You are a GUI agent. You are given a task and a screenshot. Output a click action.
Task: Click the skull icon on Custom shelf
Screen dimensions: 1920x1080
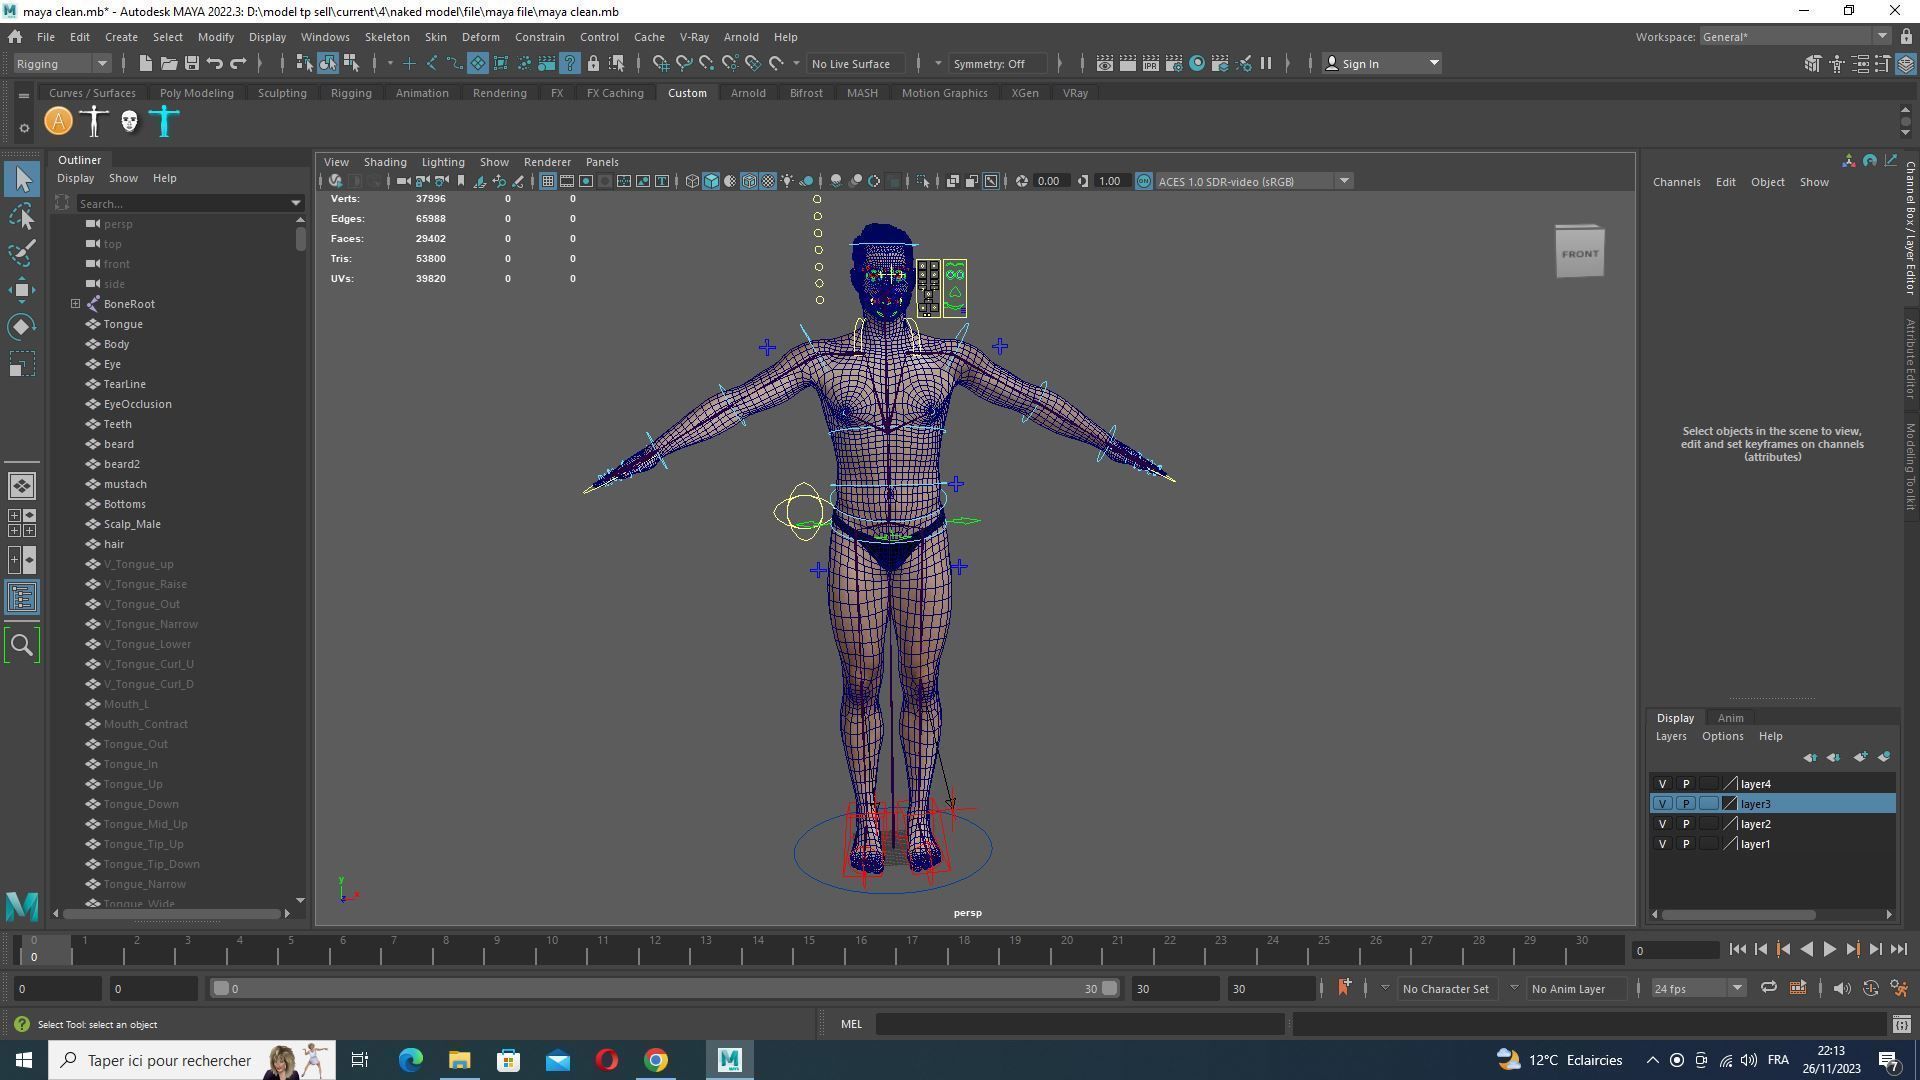pos(129,122)
